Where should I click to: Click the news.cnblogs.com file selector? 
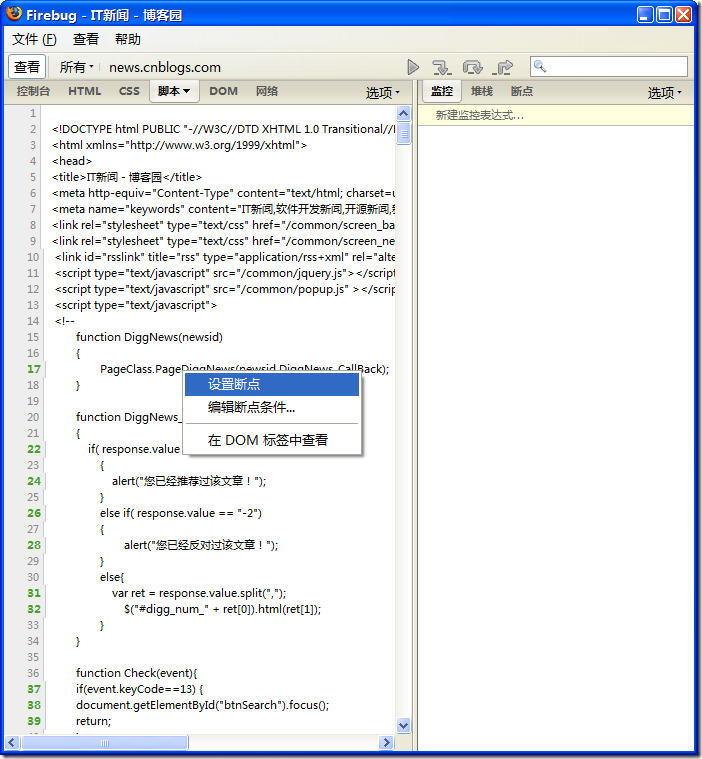(x=165, y=67)
